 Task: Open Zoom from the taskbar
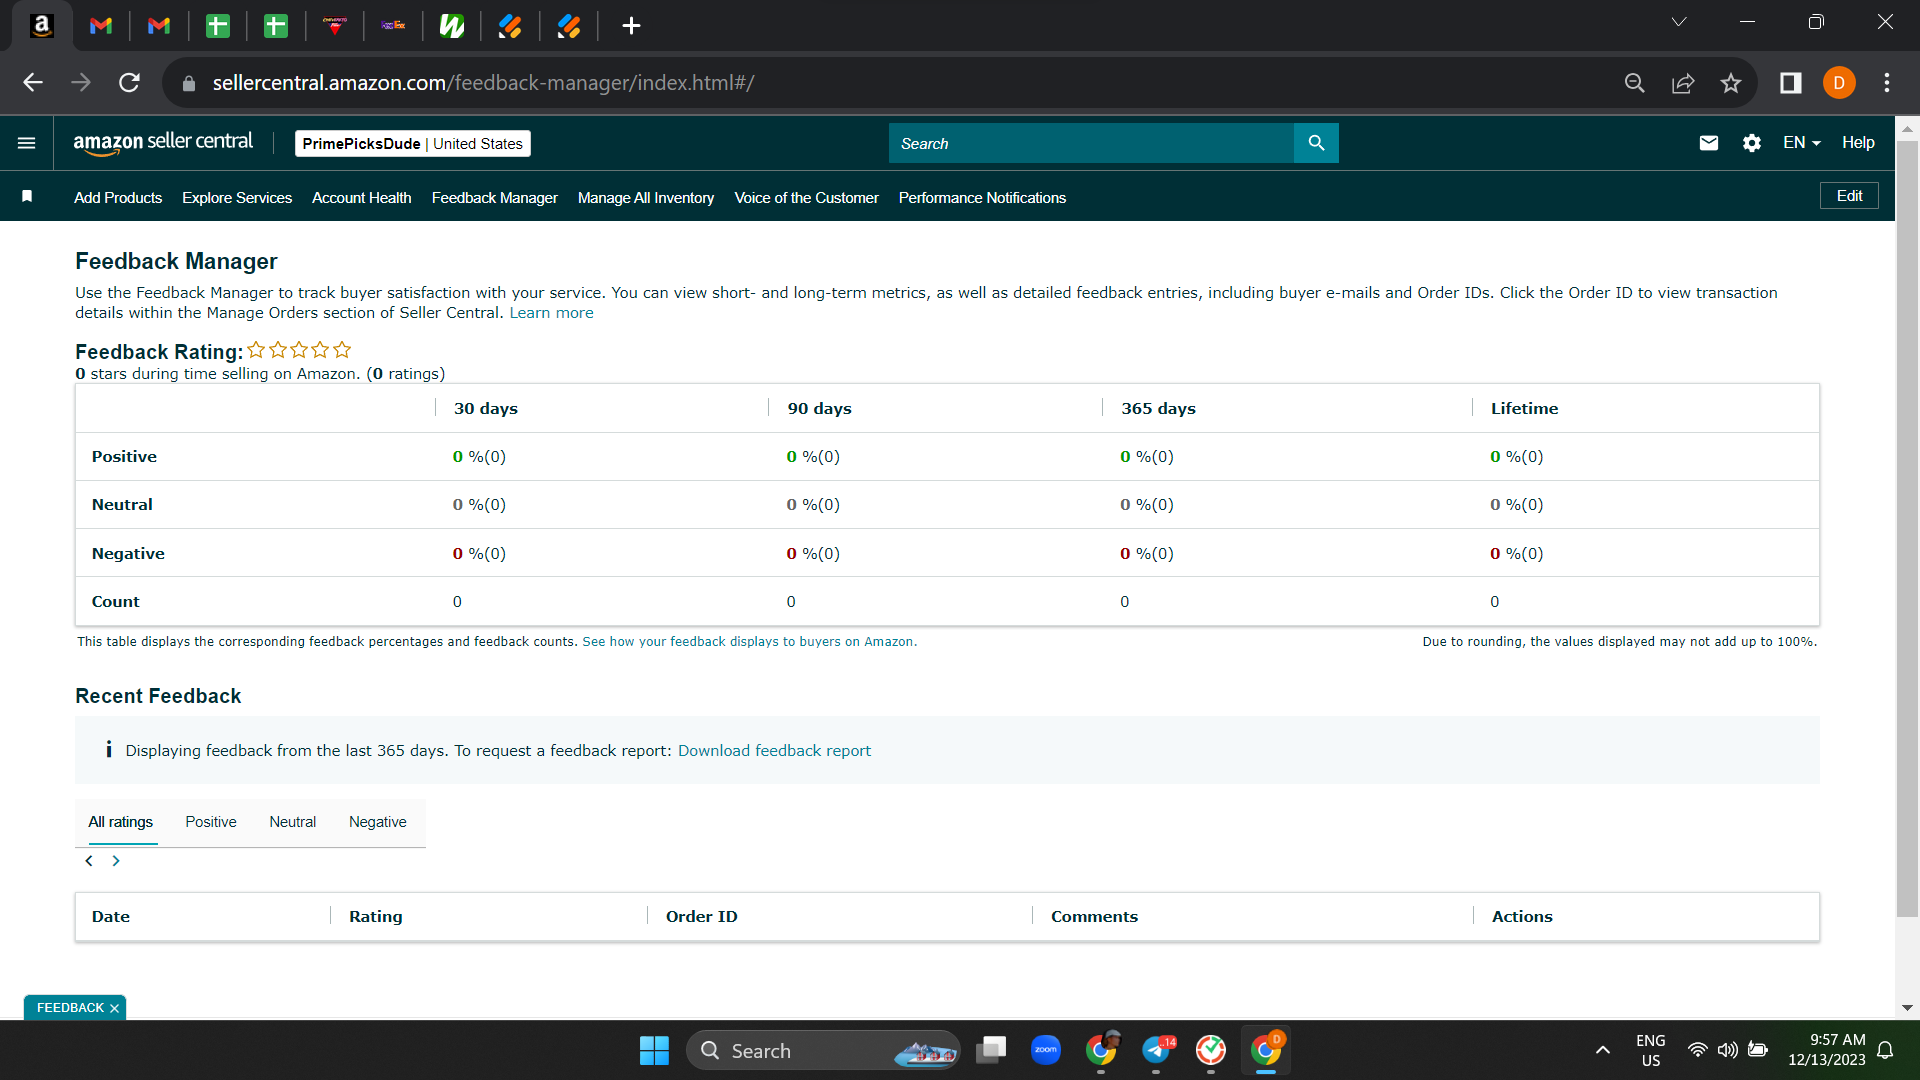click(1046, 1050)
